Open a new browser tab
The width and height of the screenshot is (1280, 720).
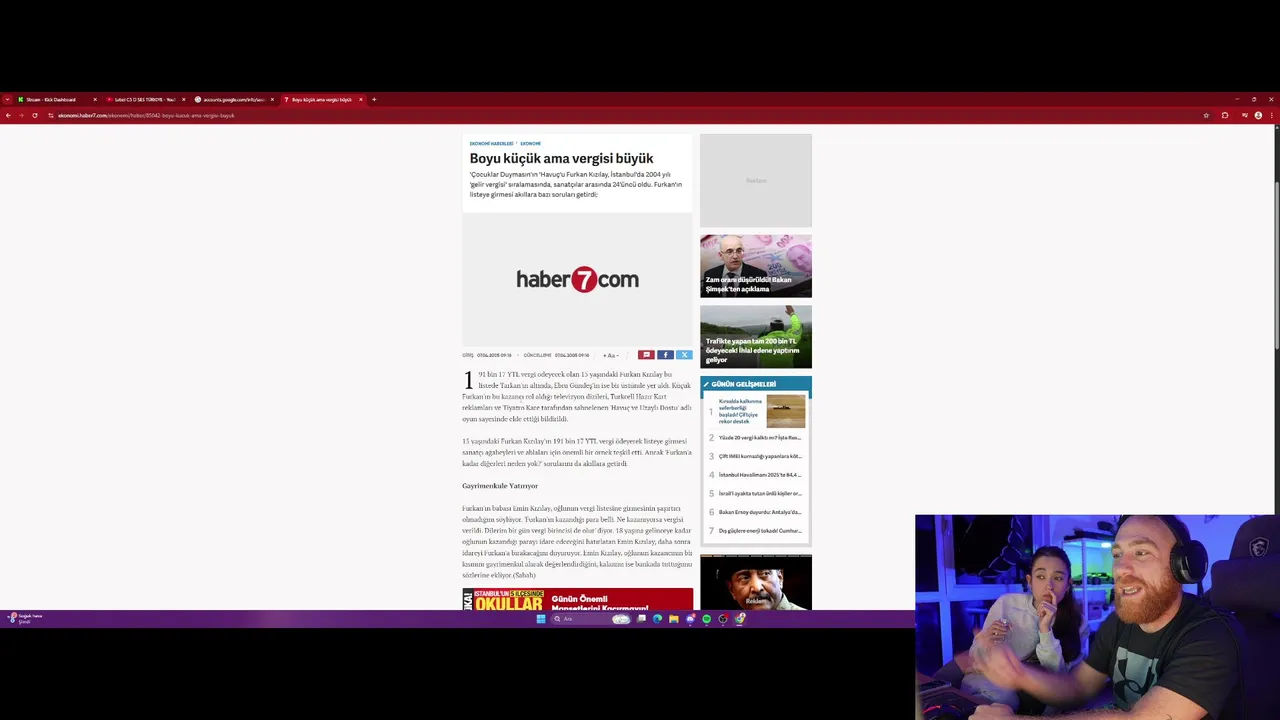(374, 99)
